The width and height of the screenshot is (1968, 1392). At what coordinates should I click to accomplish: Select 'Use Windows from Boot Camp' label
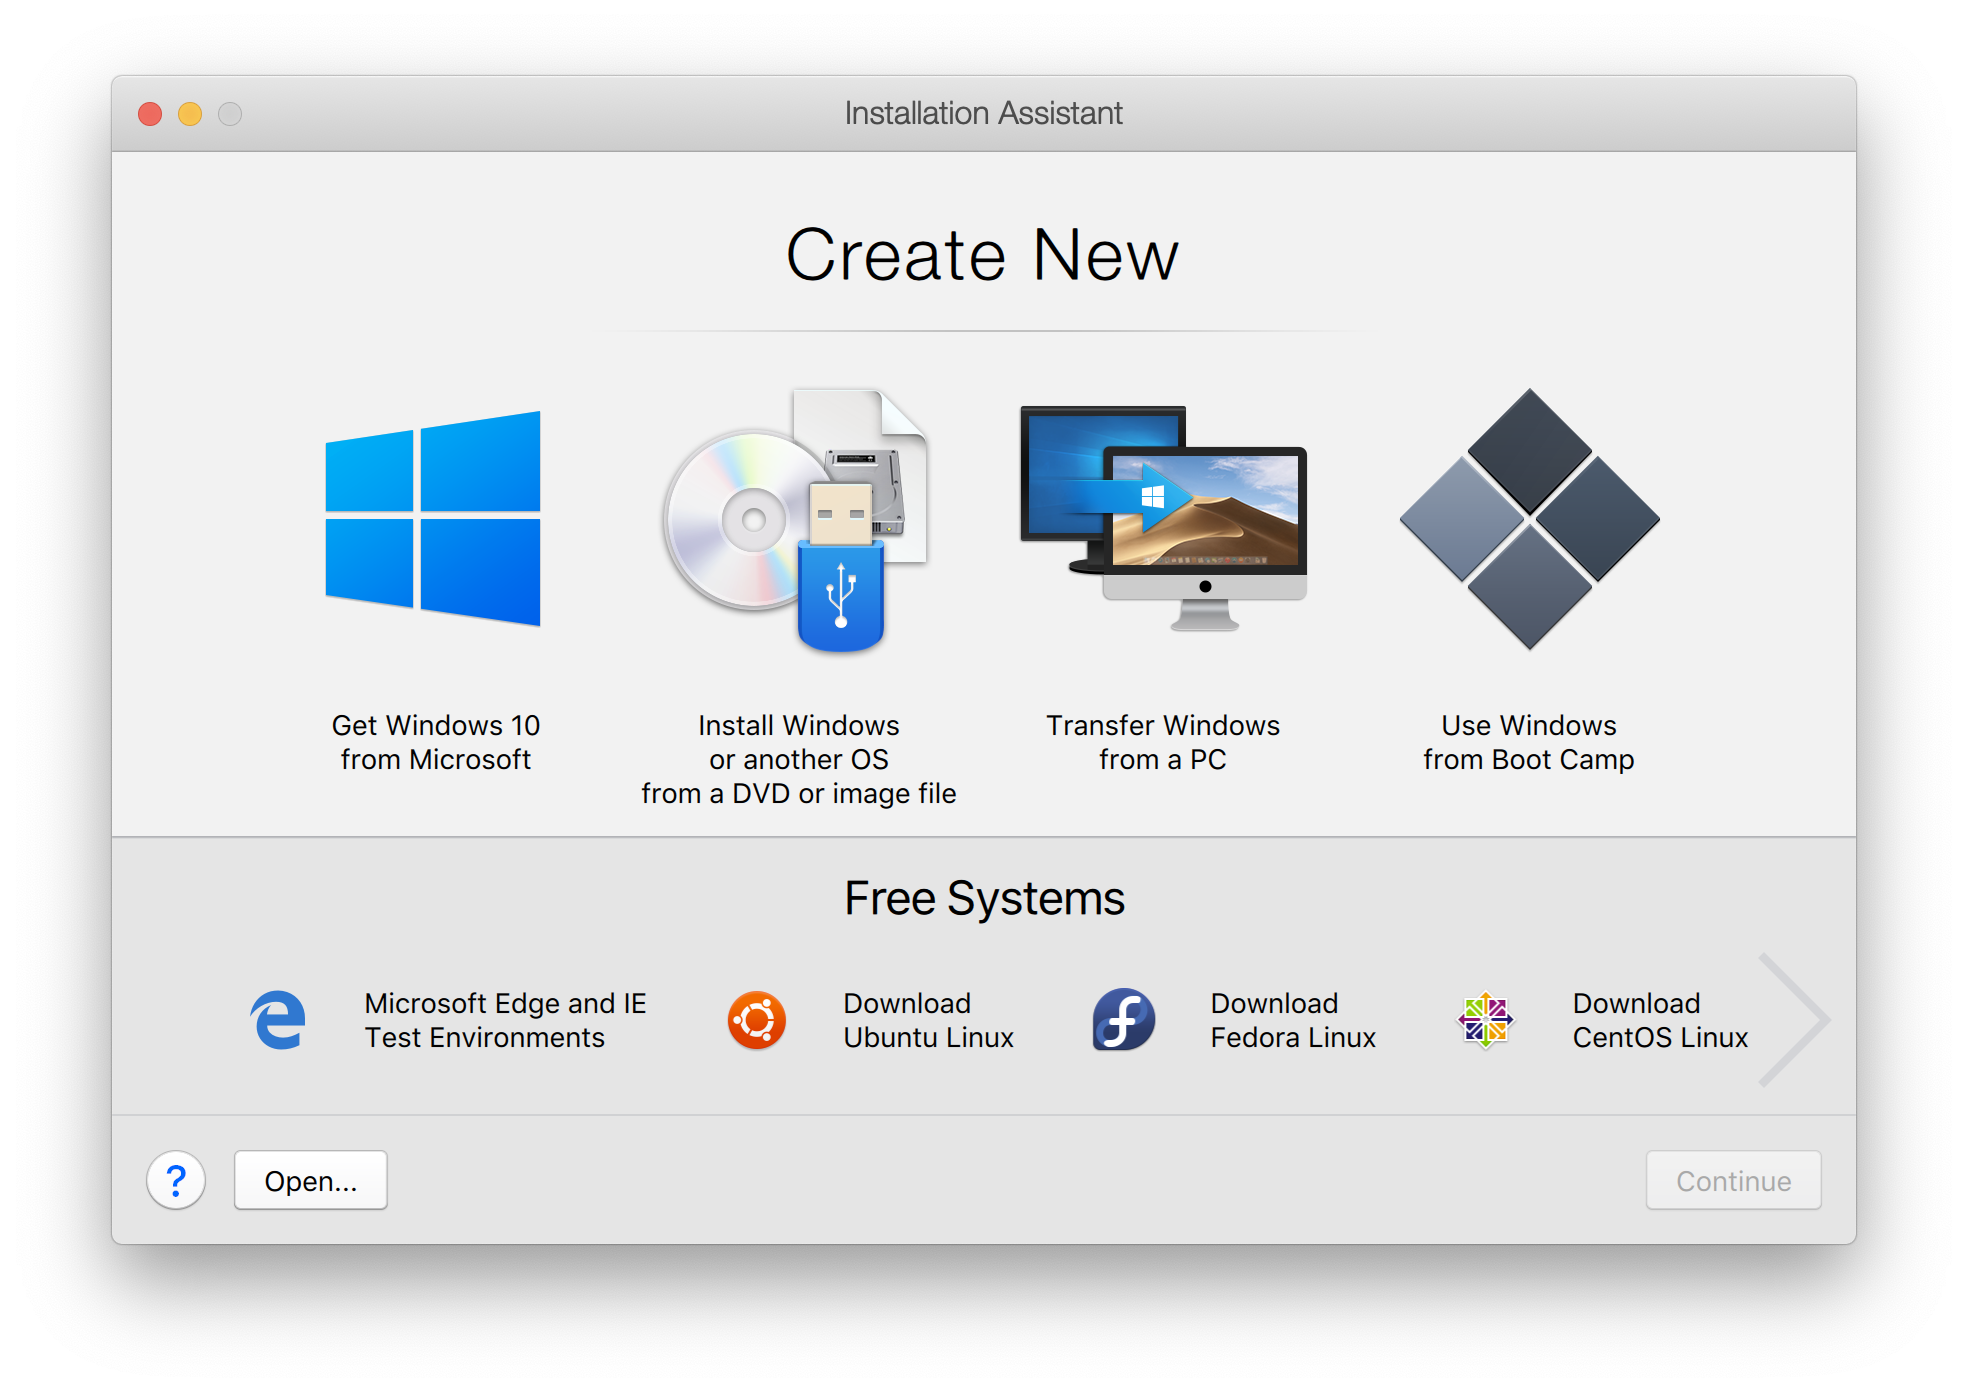(1529, 742)
